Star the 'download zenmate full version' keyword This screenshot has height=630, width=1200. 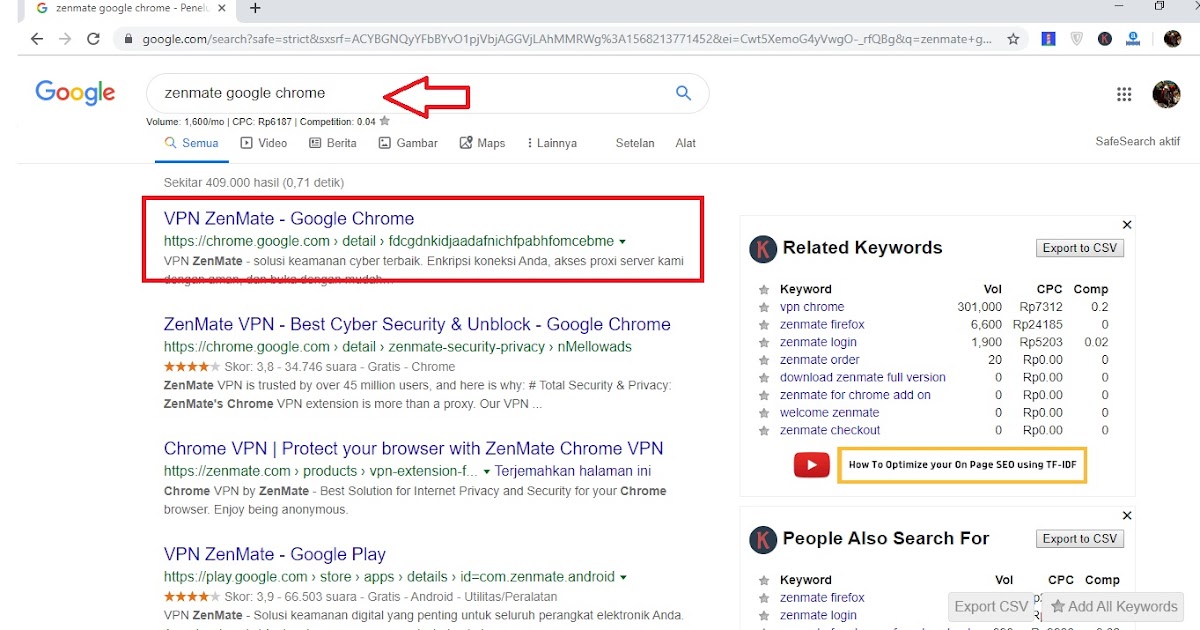[764, 378]
